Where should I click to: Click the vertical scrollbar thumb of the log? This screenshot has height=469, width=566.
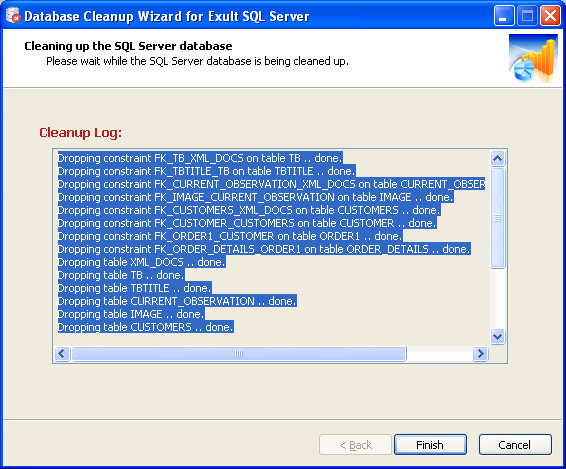[x=497, y=218]
